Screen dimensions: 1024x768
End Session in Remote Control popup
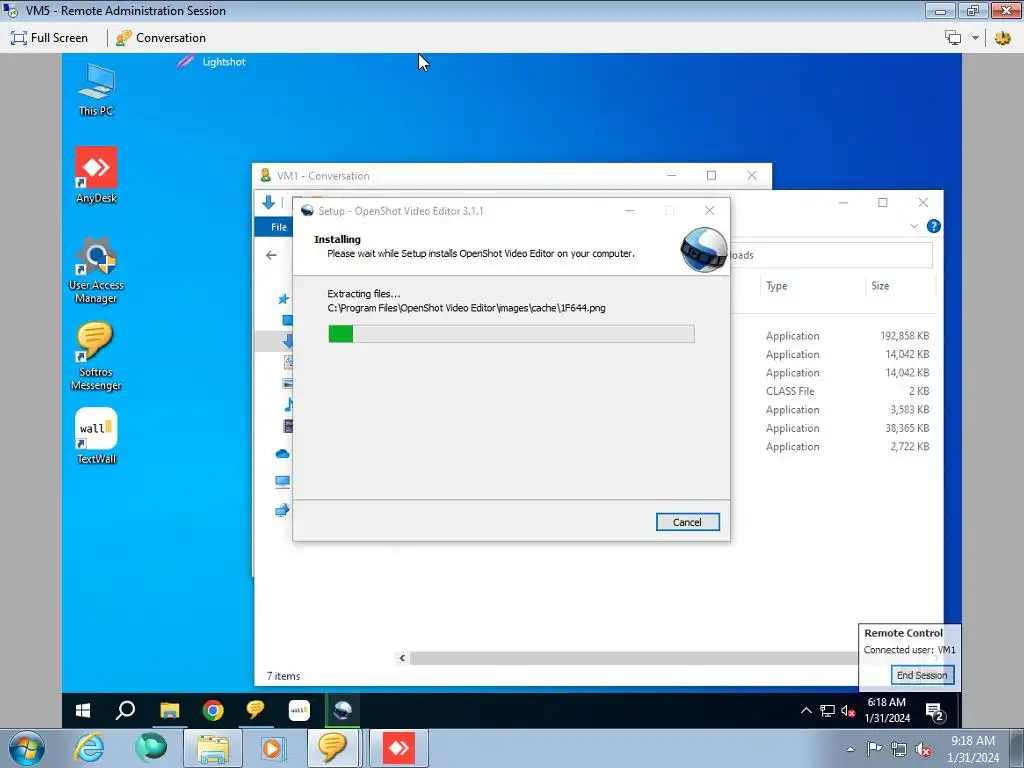coord(921,675)
